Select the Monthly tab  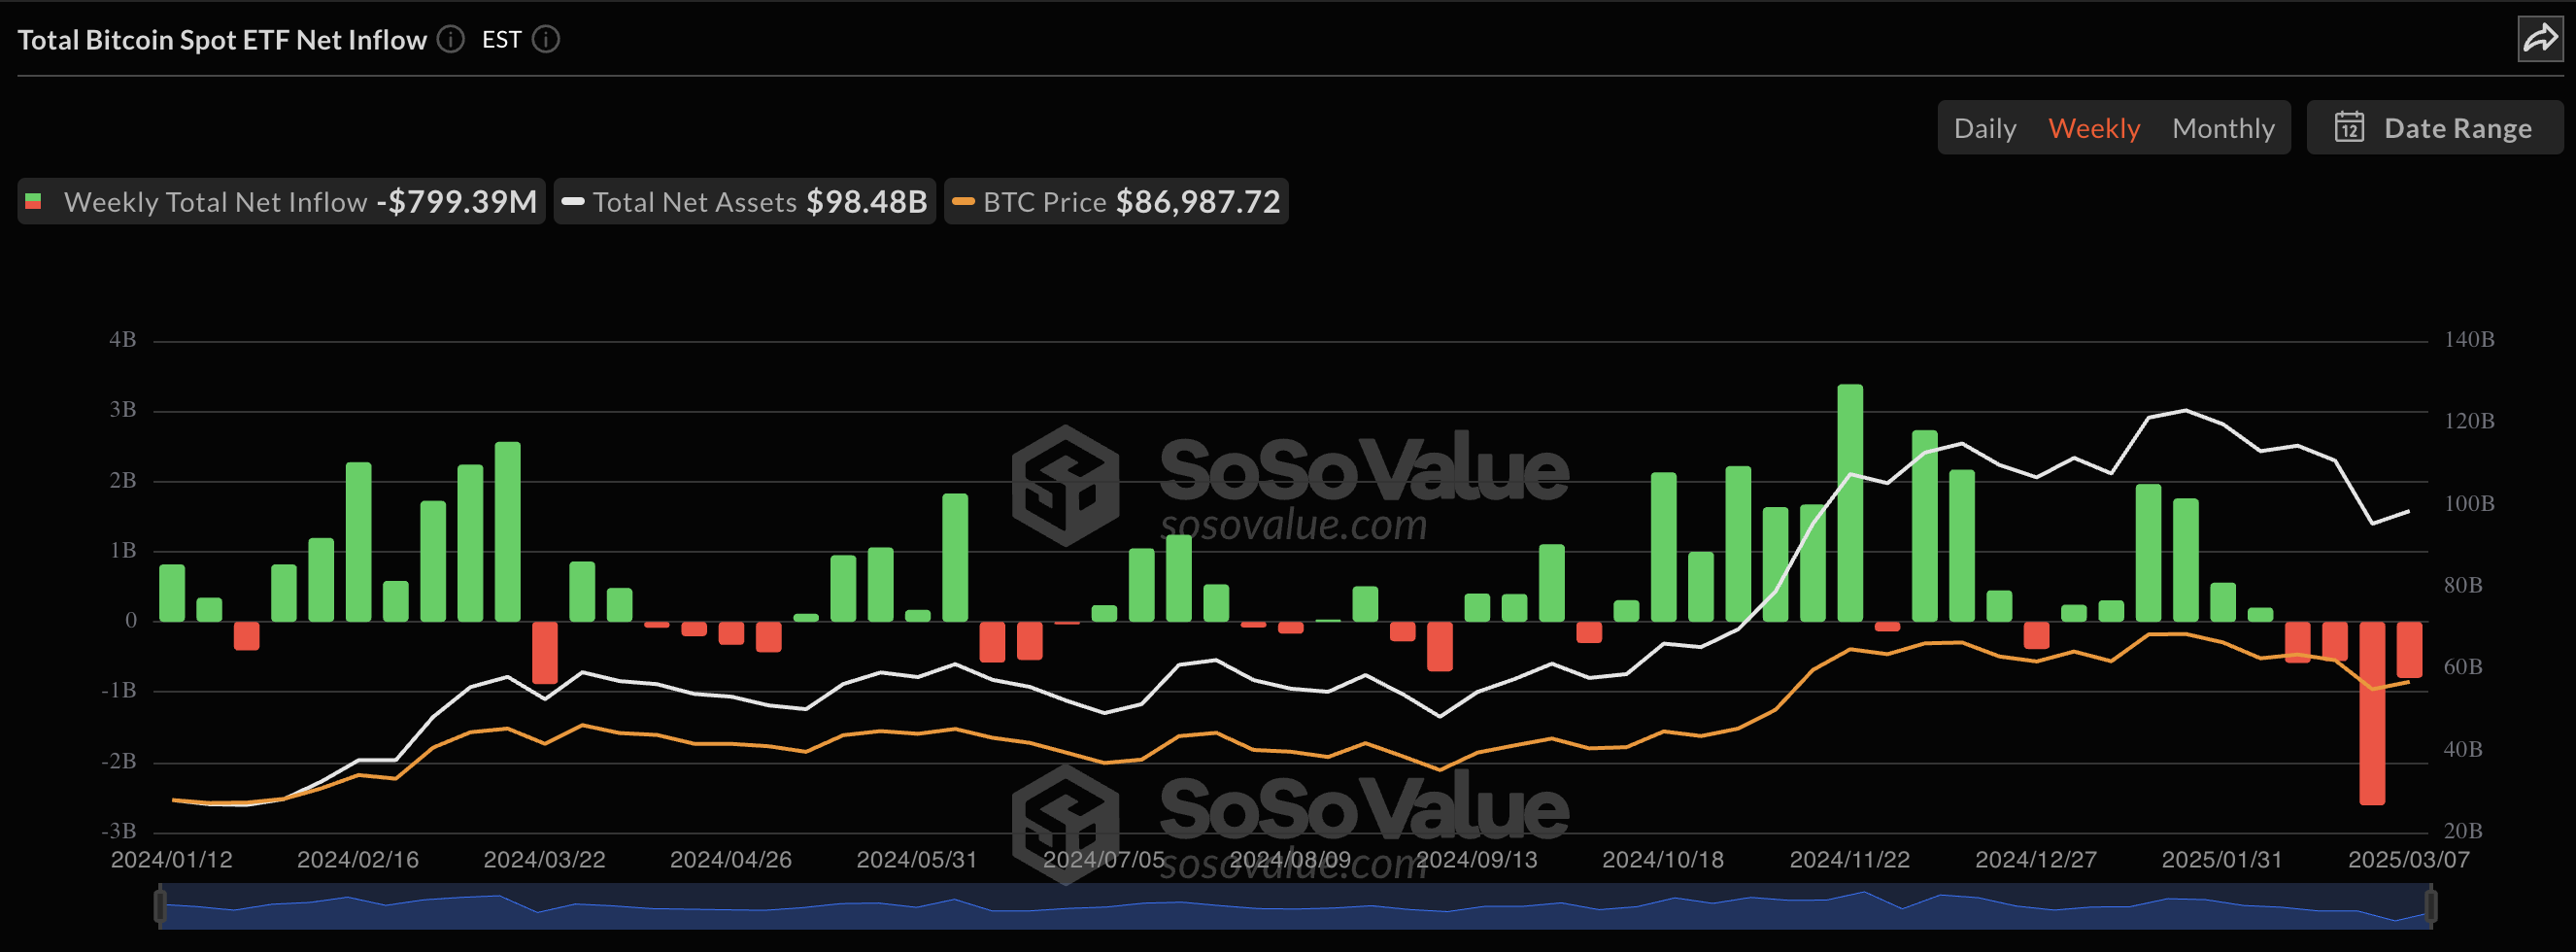(x=2223, y=127)
